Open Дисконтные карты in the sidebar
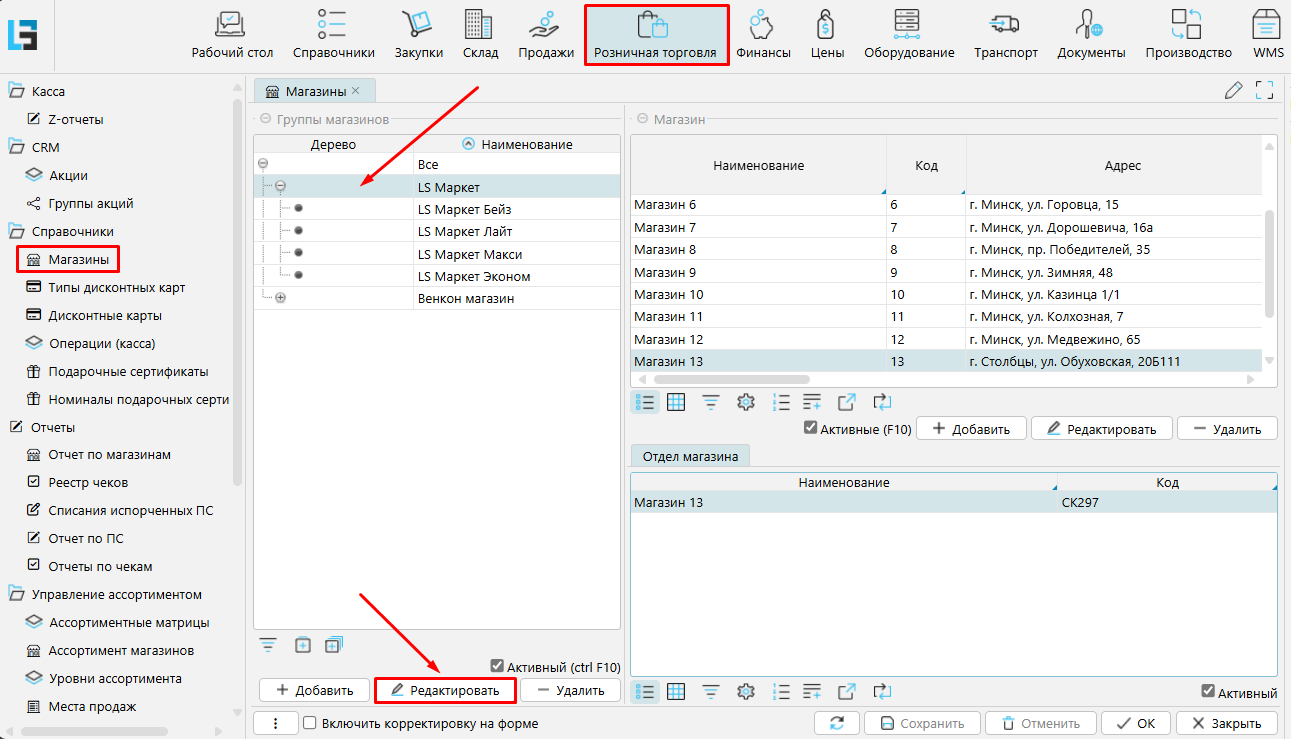The image size is (1291, 739). pyautogui.click(x=104, y=315)
